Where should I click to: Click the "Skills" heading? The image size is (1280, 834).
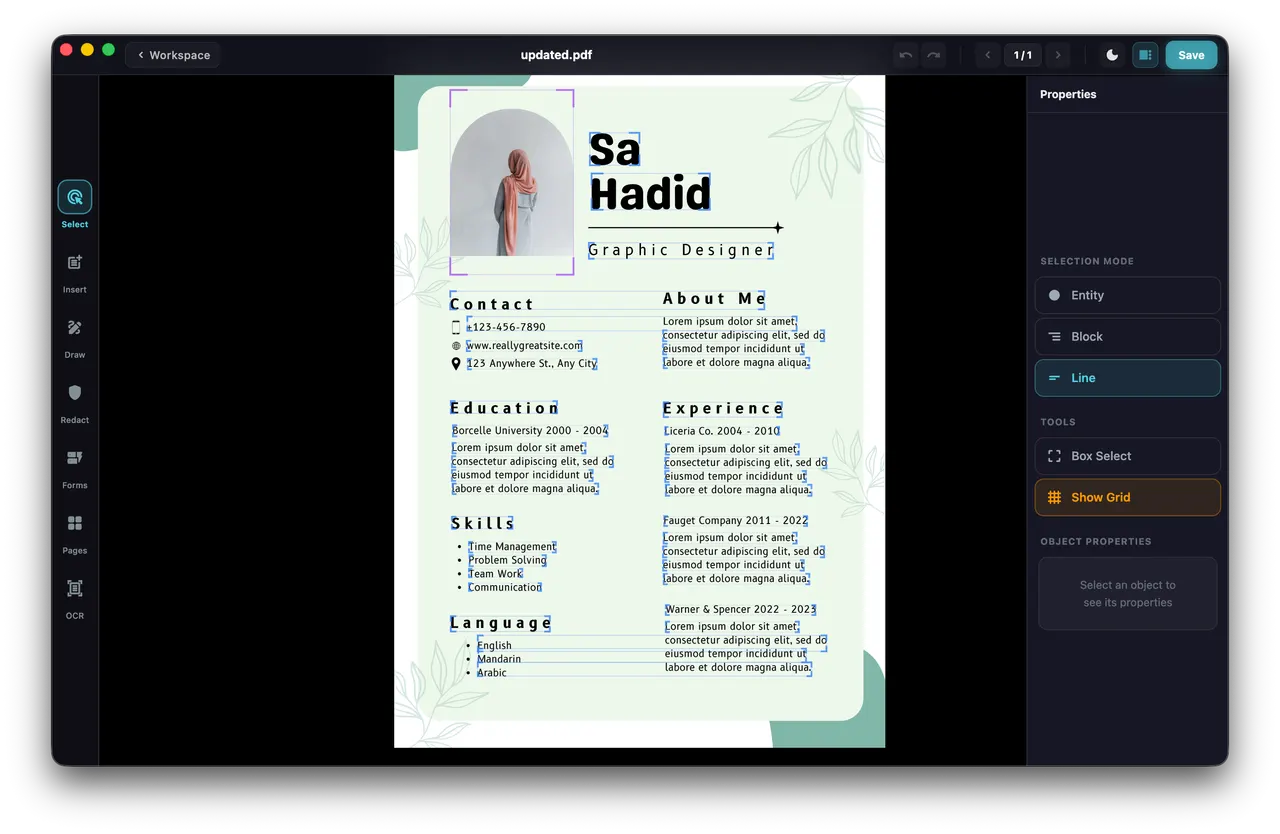[482, 523]
